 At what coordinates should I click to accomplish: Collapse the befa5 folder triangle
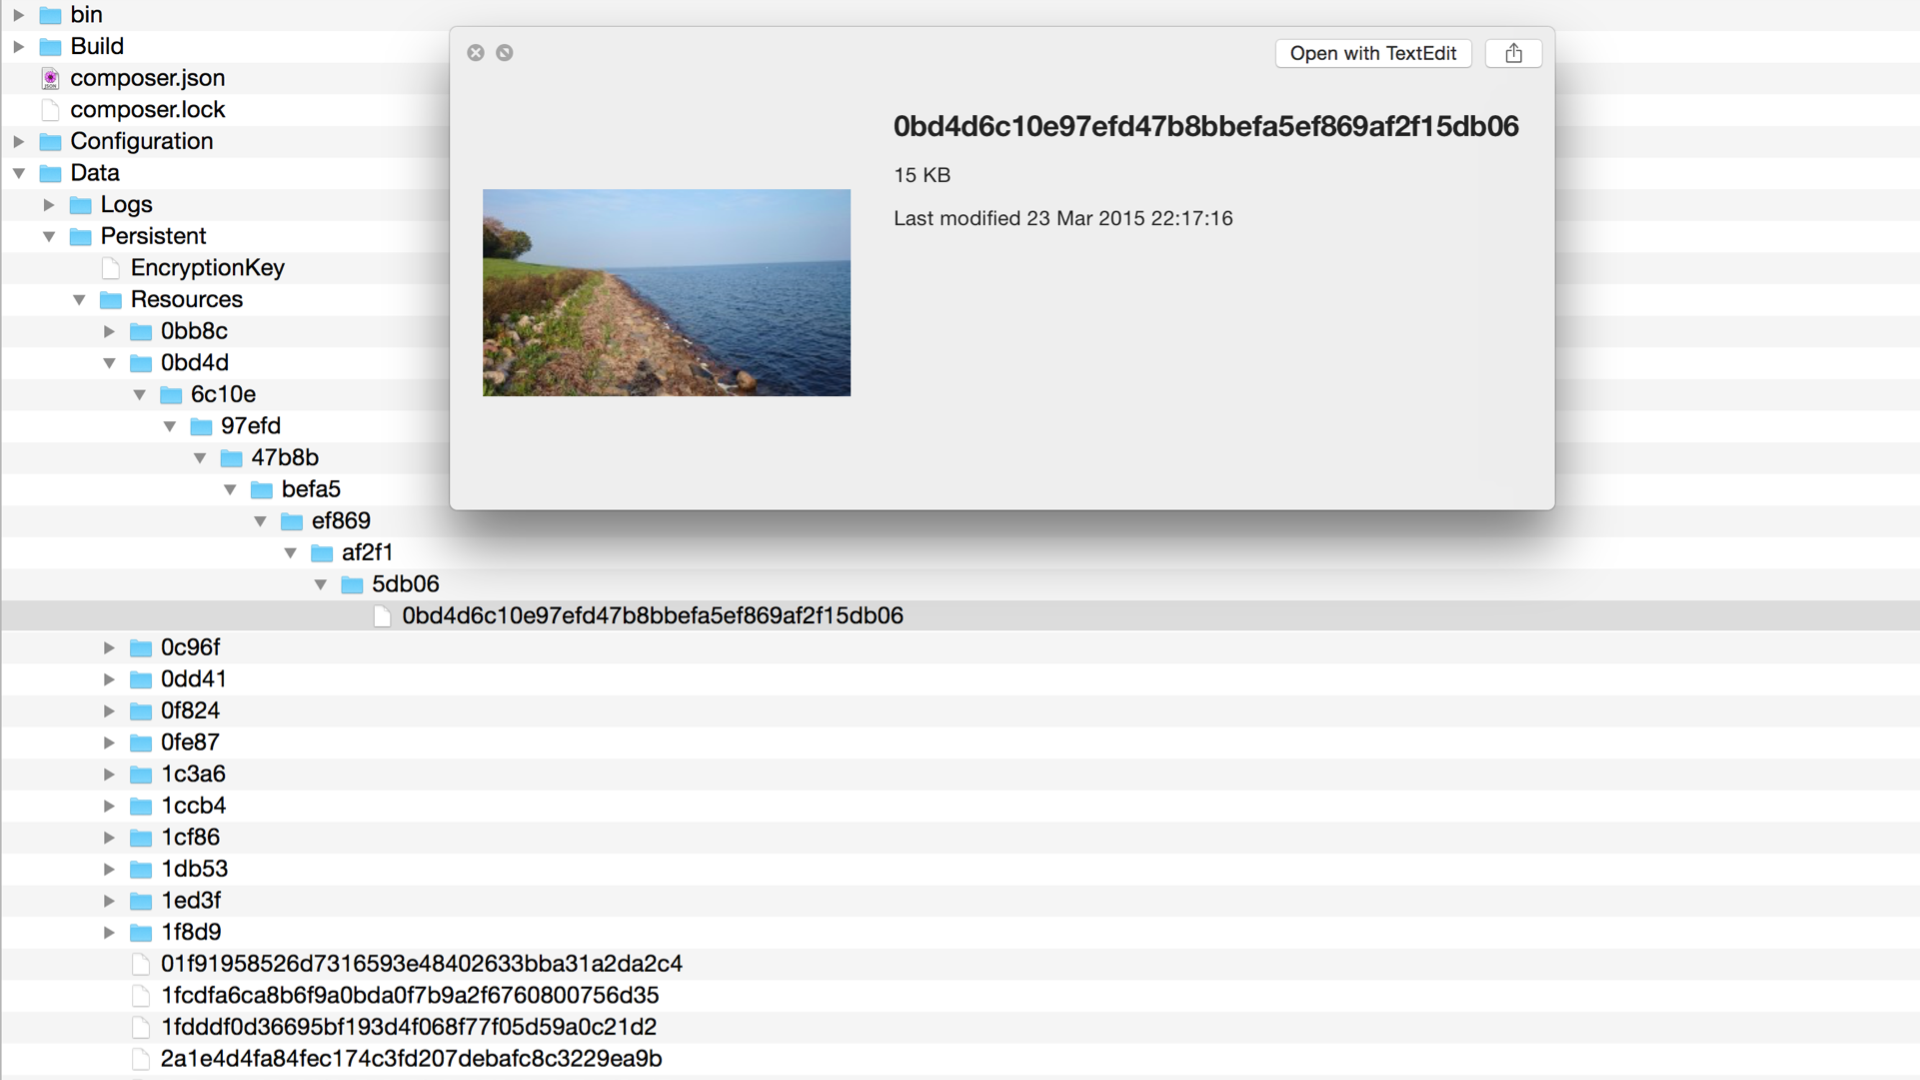coord(230,490)
